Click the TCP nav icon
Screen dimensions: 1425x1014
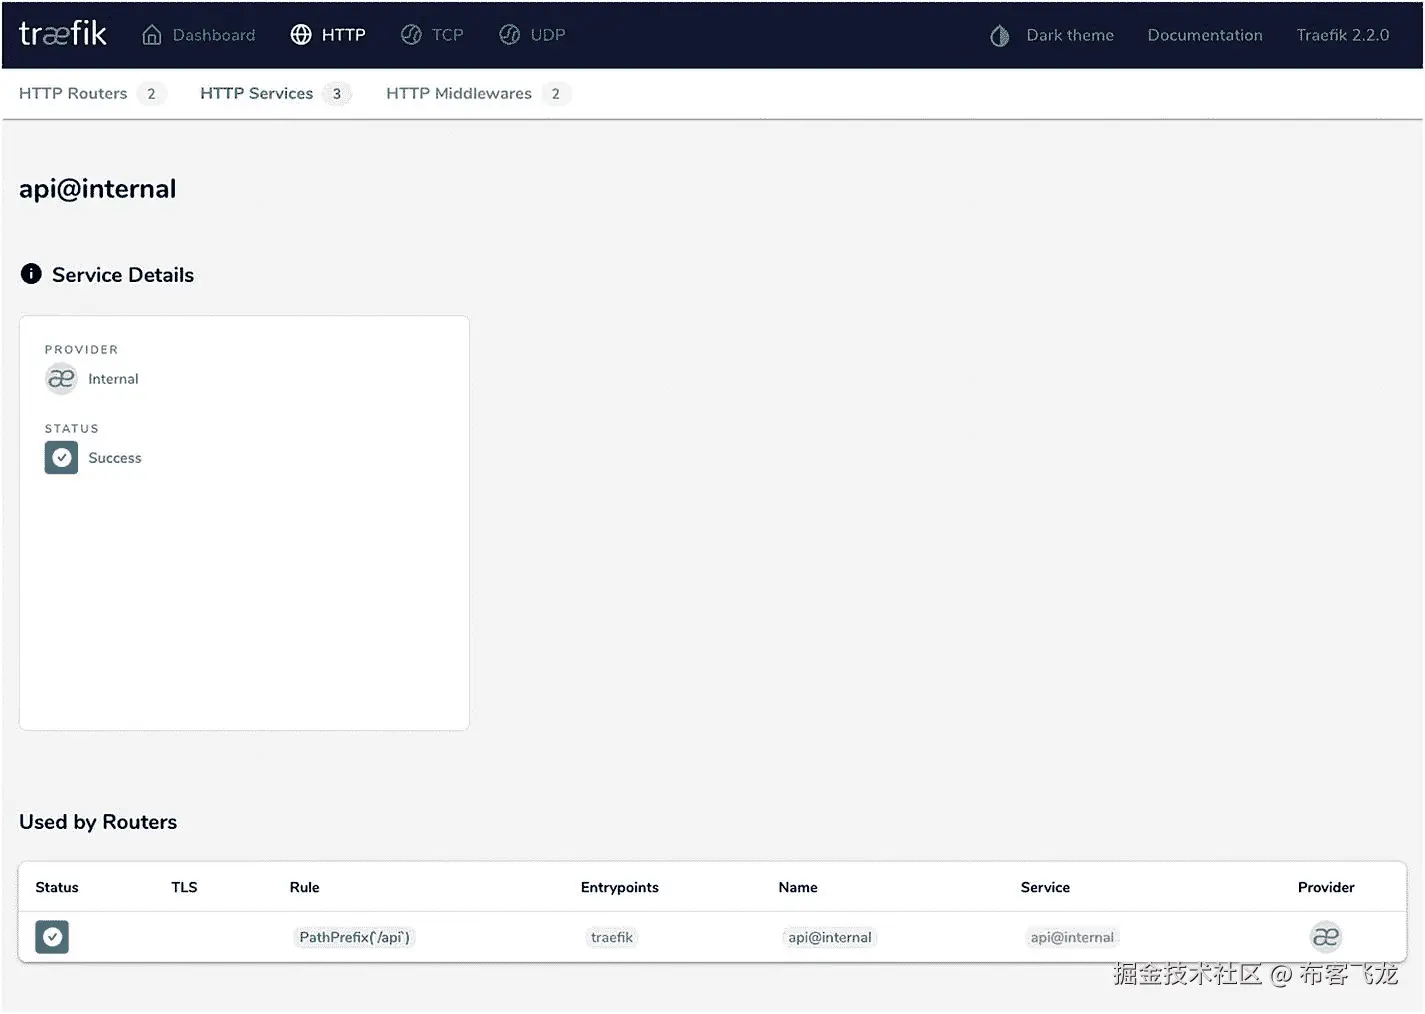click(411, 35)
